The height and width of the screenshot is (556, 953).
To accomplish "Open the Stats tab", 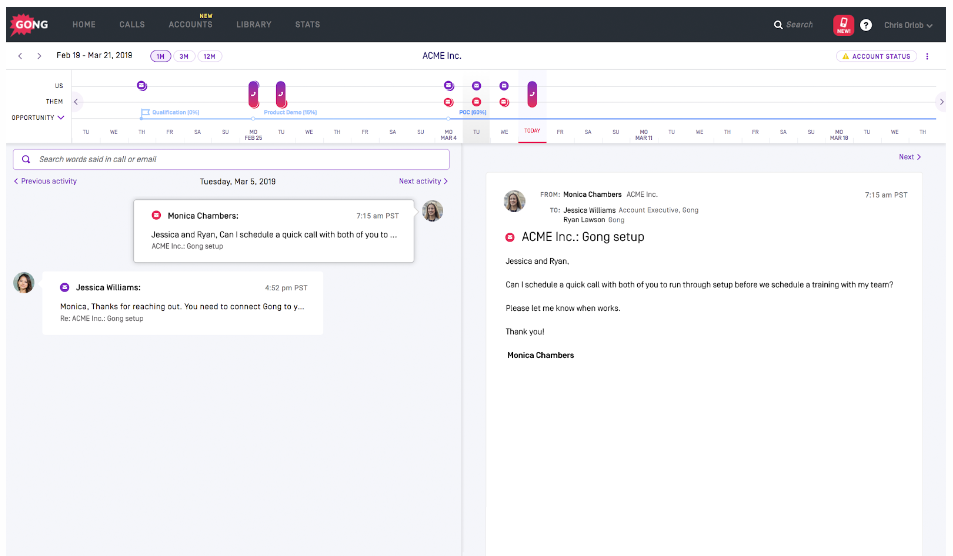I will click(x=308, y=24).
